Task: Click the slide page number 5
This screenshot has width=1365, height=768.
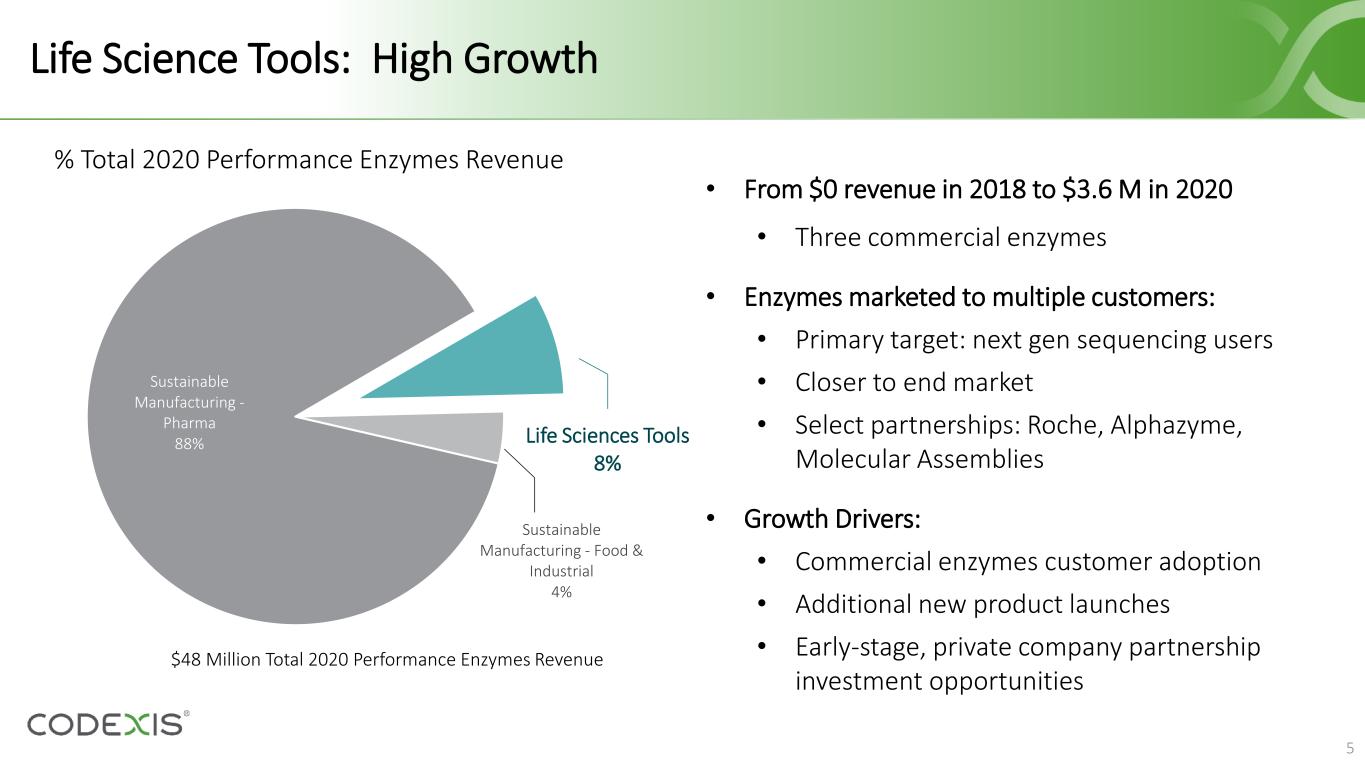Action: coord(1349,748)
